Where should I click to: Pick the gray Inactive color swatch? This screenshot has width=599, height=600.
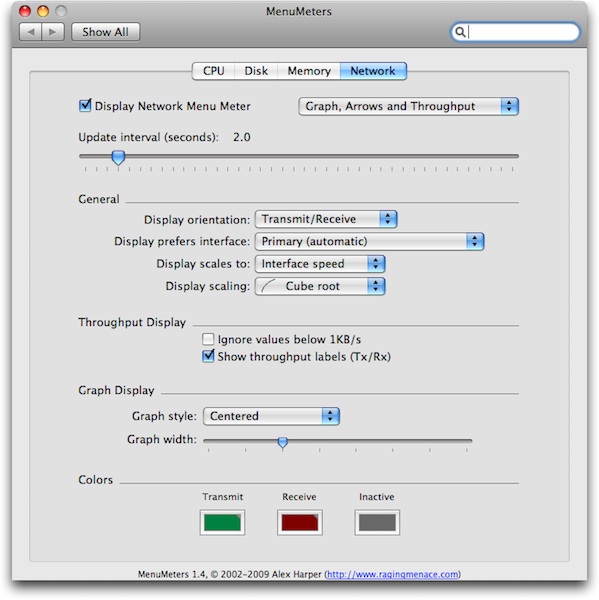point(377,522)
